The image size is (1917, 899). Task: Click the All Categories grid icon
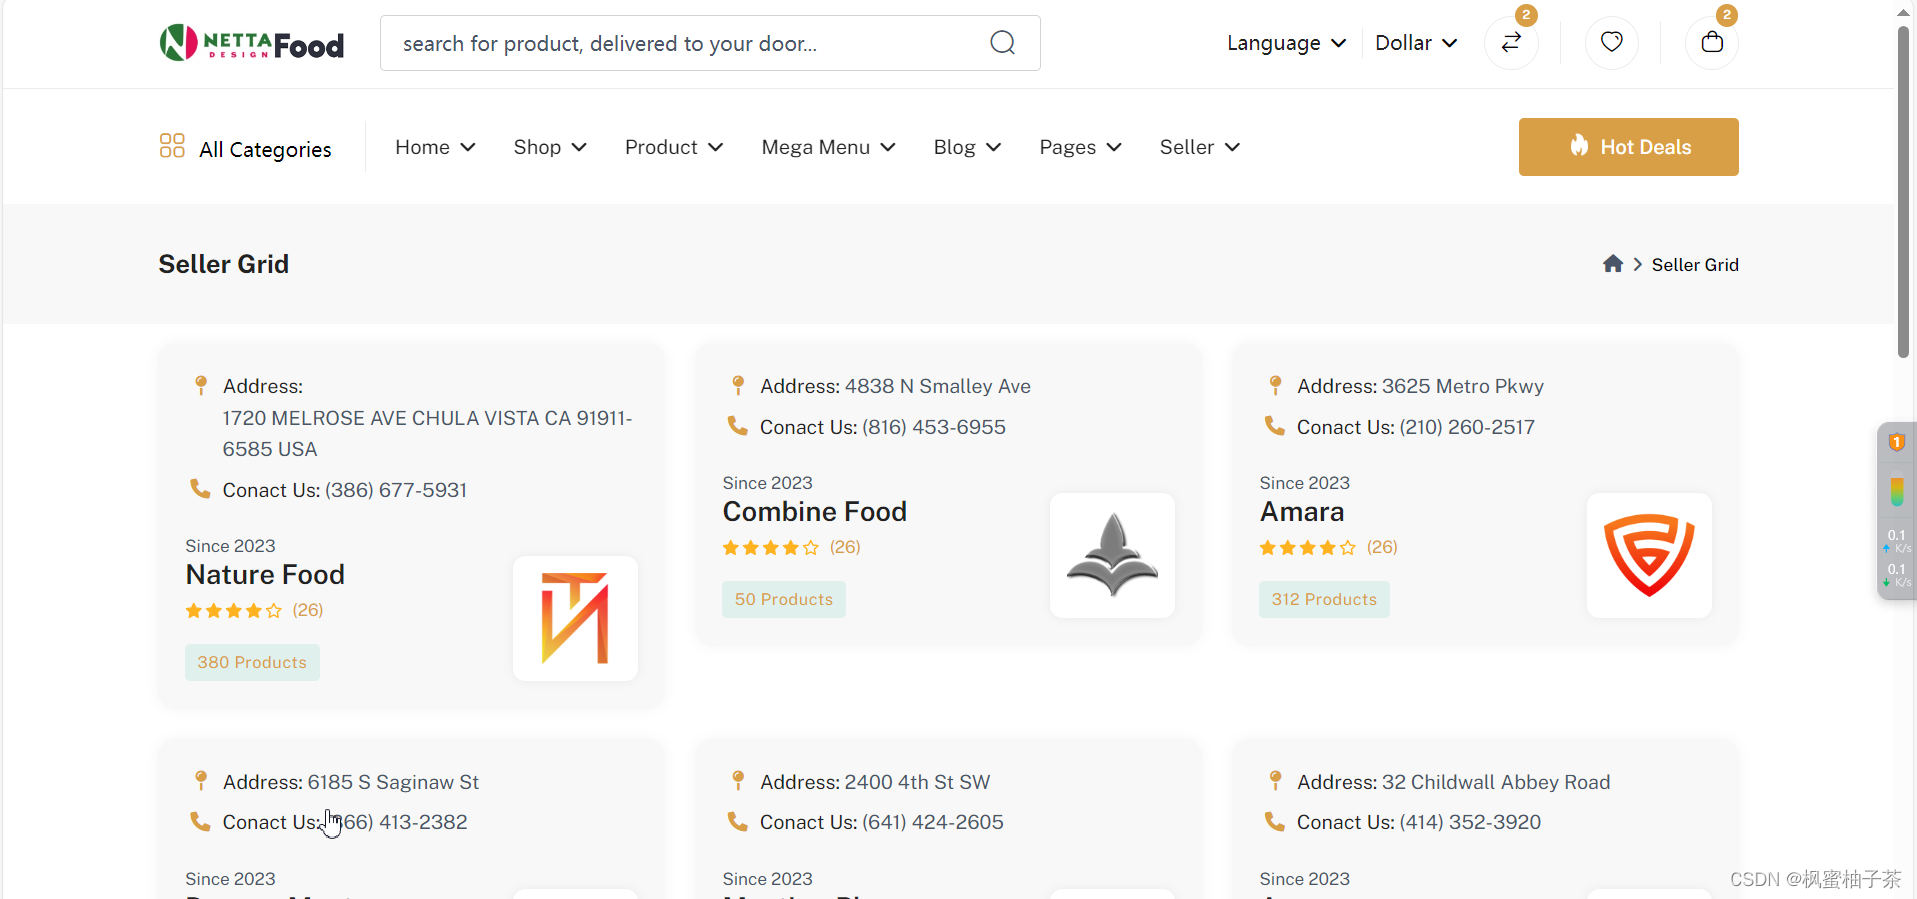(x=172, y=146)
